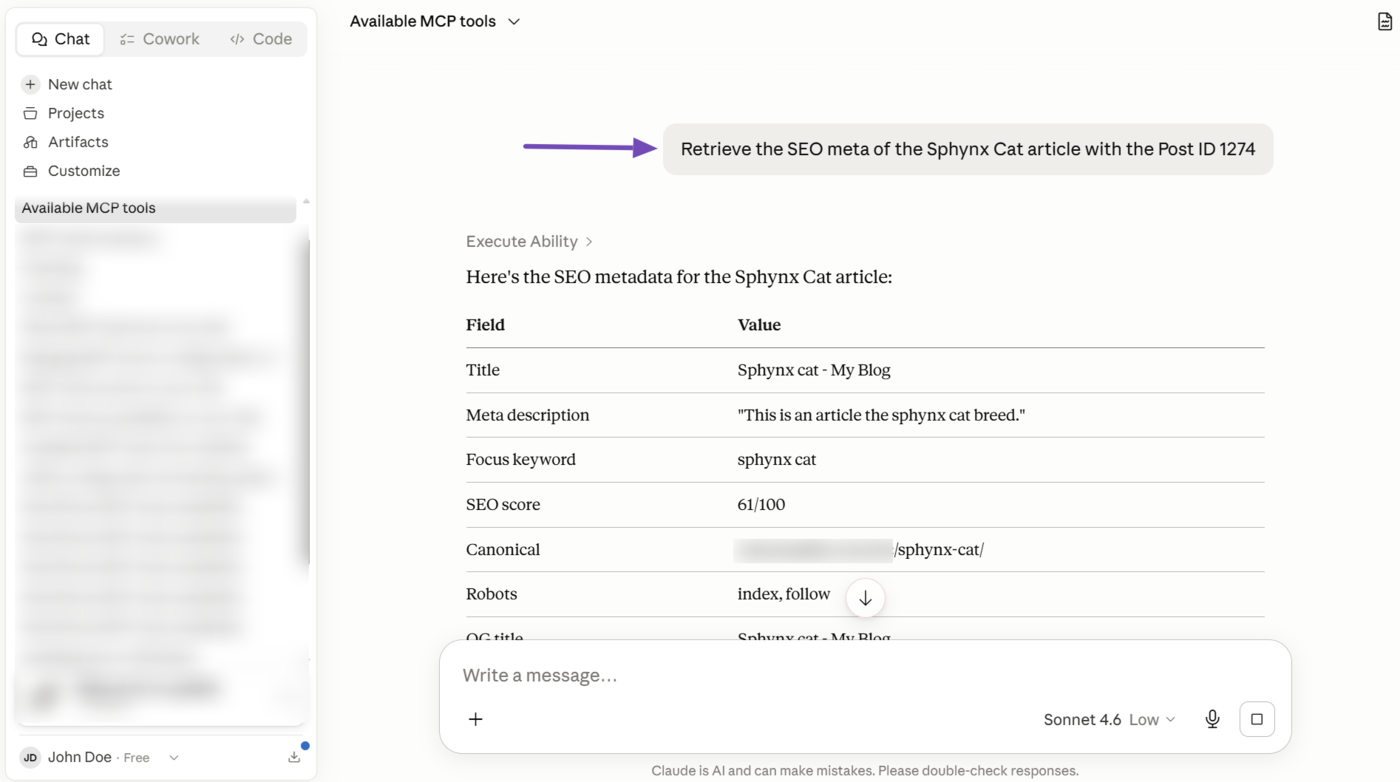Viewport: 1400px width, 782px height.
Task: Focus the Write a message field
Action: (x=865, y=675)
